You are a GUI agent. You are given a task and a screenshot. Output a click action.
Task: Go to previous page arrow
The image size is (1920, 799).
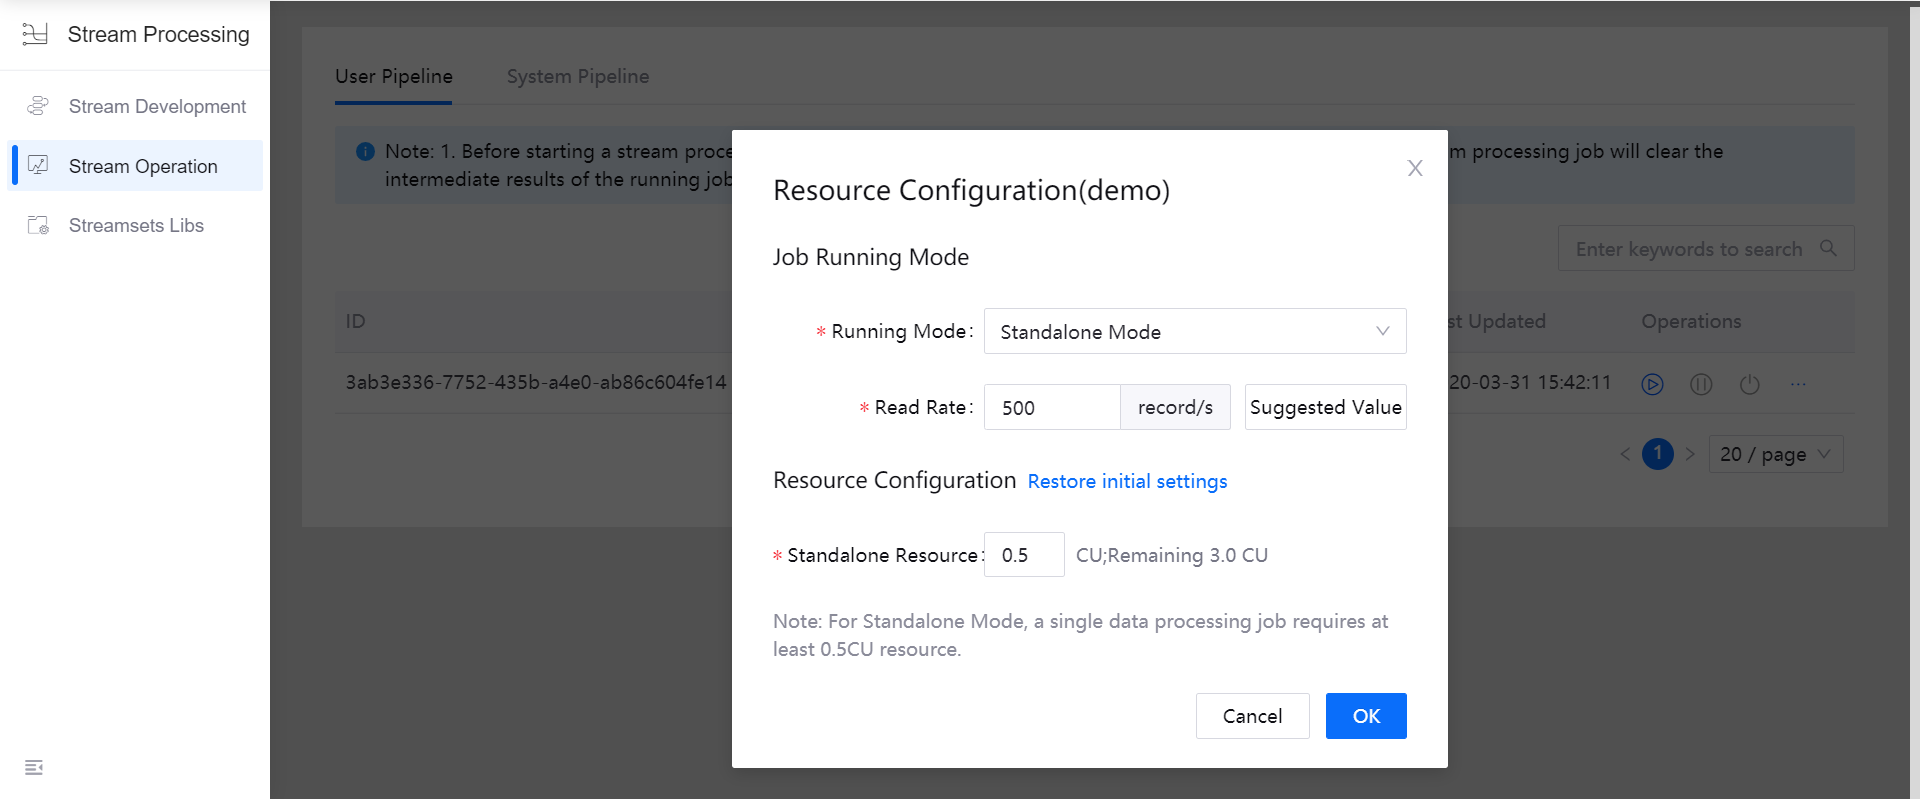click(1625, 454)
